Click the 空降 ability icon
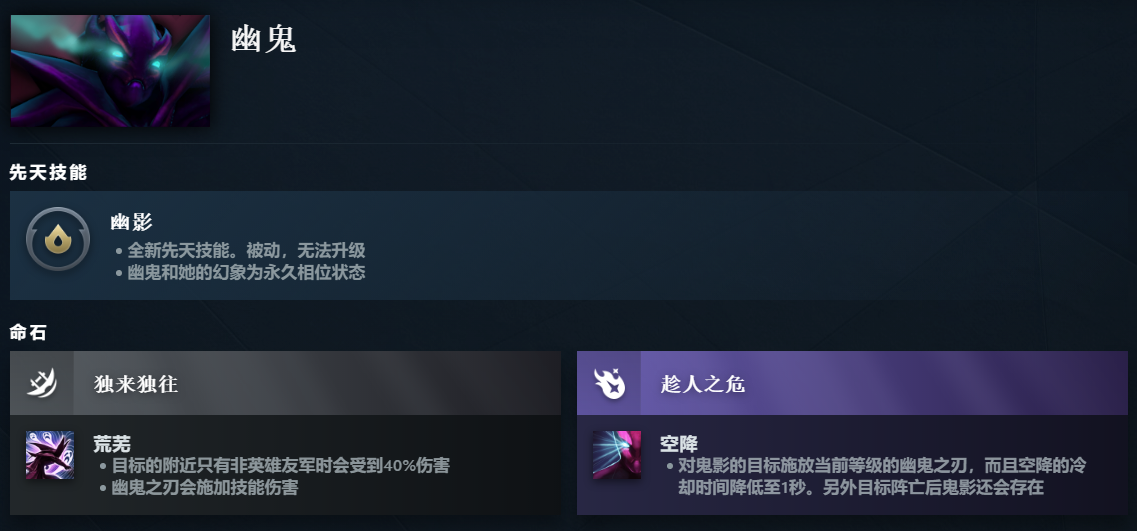Image resolution: width=1137 pixels, height=531 pixels. coord(616,455)
